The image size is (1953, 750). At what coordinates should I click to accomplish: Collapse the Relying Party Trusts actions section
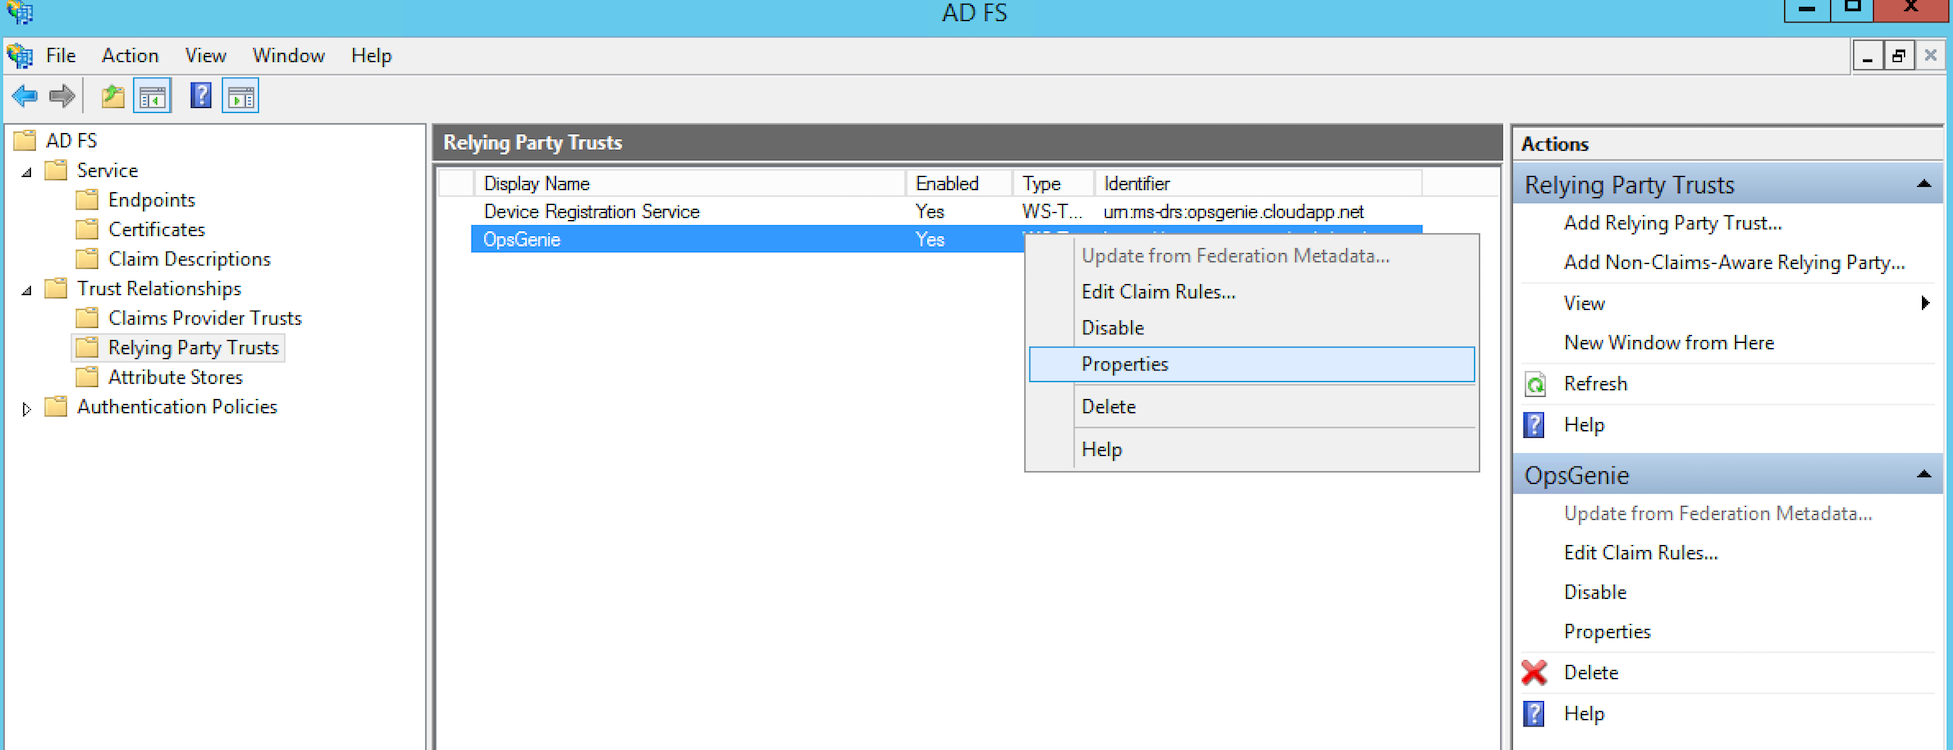click(x=1923, y=185)
